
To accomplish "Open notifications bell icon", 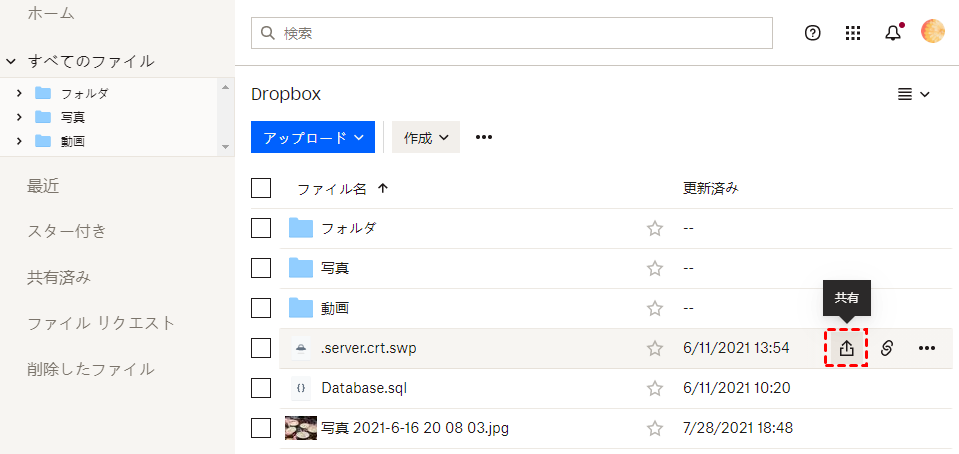I will pos(893,33).
